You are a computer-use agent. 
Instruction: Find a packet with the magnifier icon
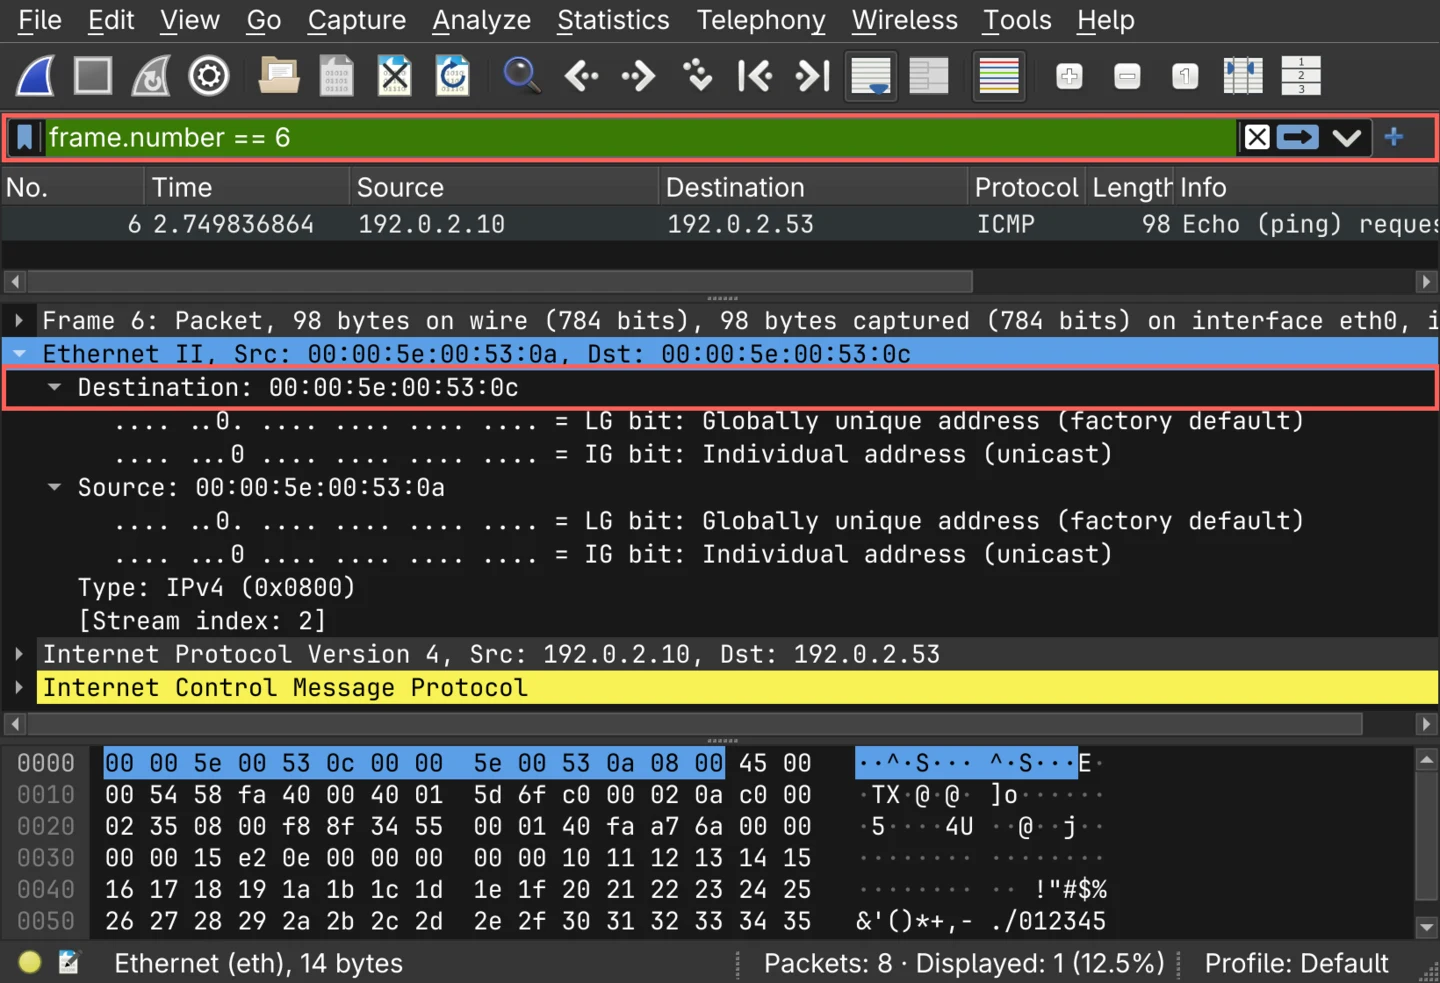pyautogui.click(x=522, y=76)
